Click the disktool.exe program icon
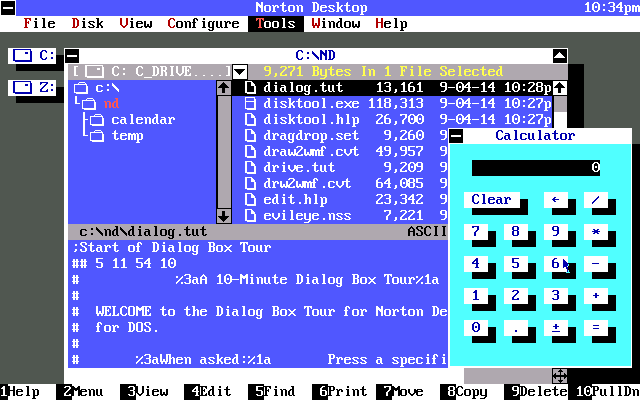The image size is (640, 400). pos(250,104)
